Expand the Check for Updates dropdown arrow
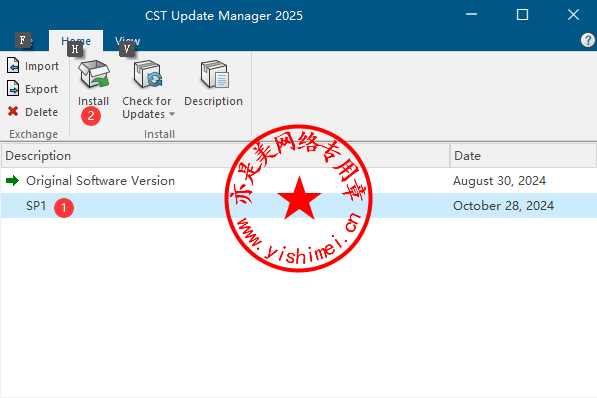 coord(172,114)
